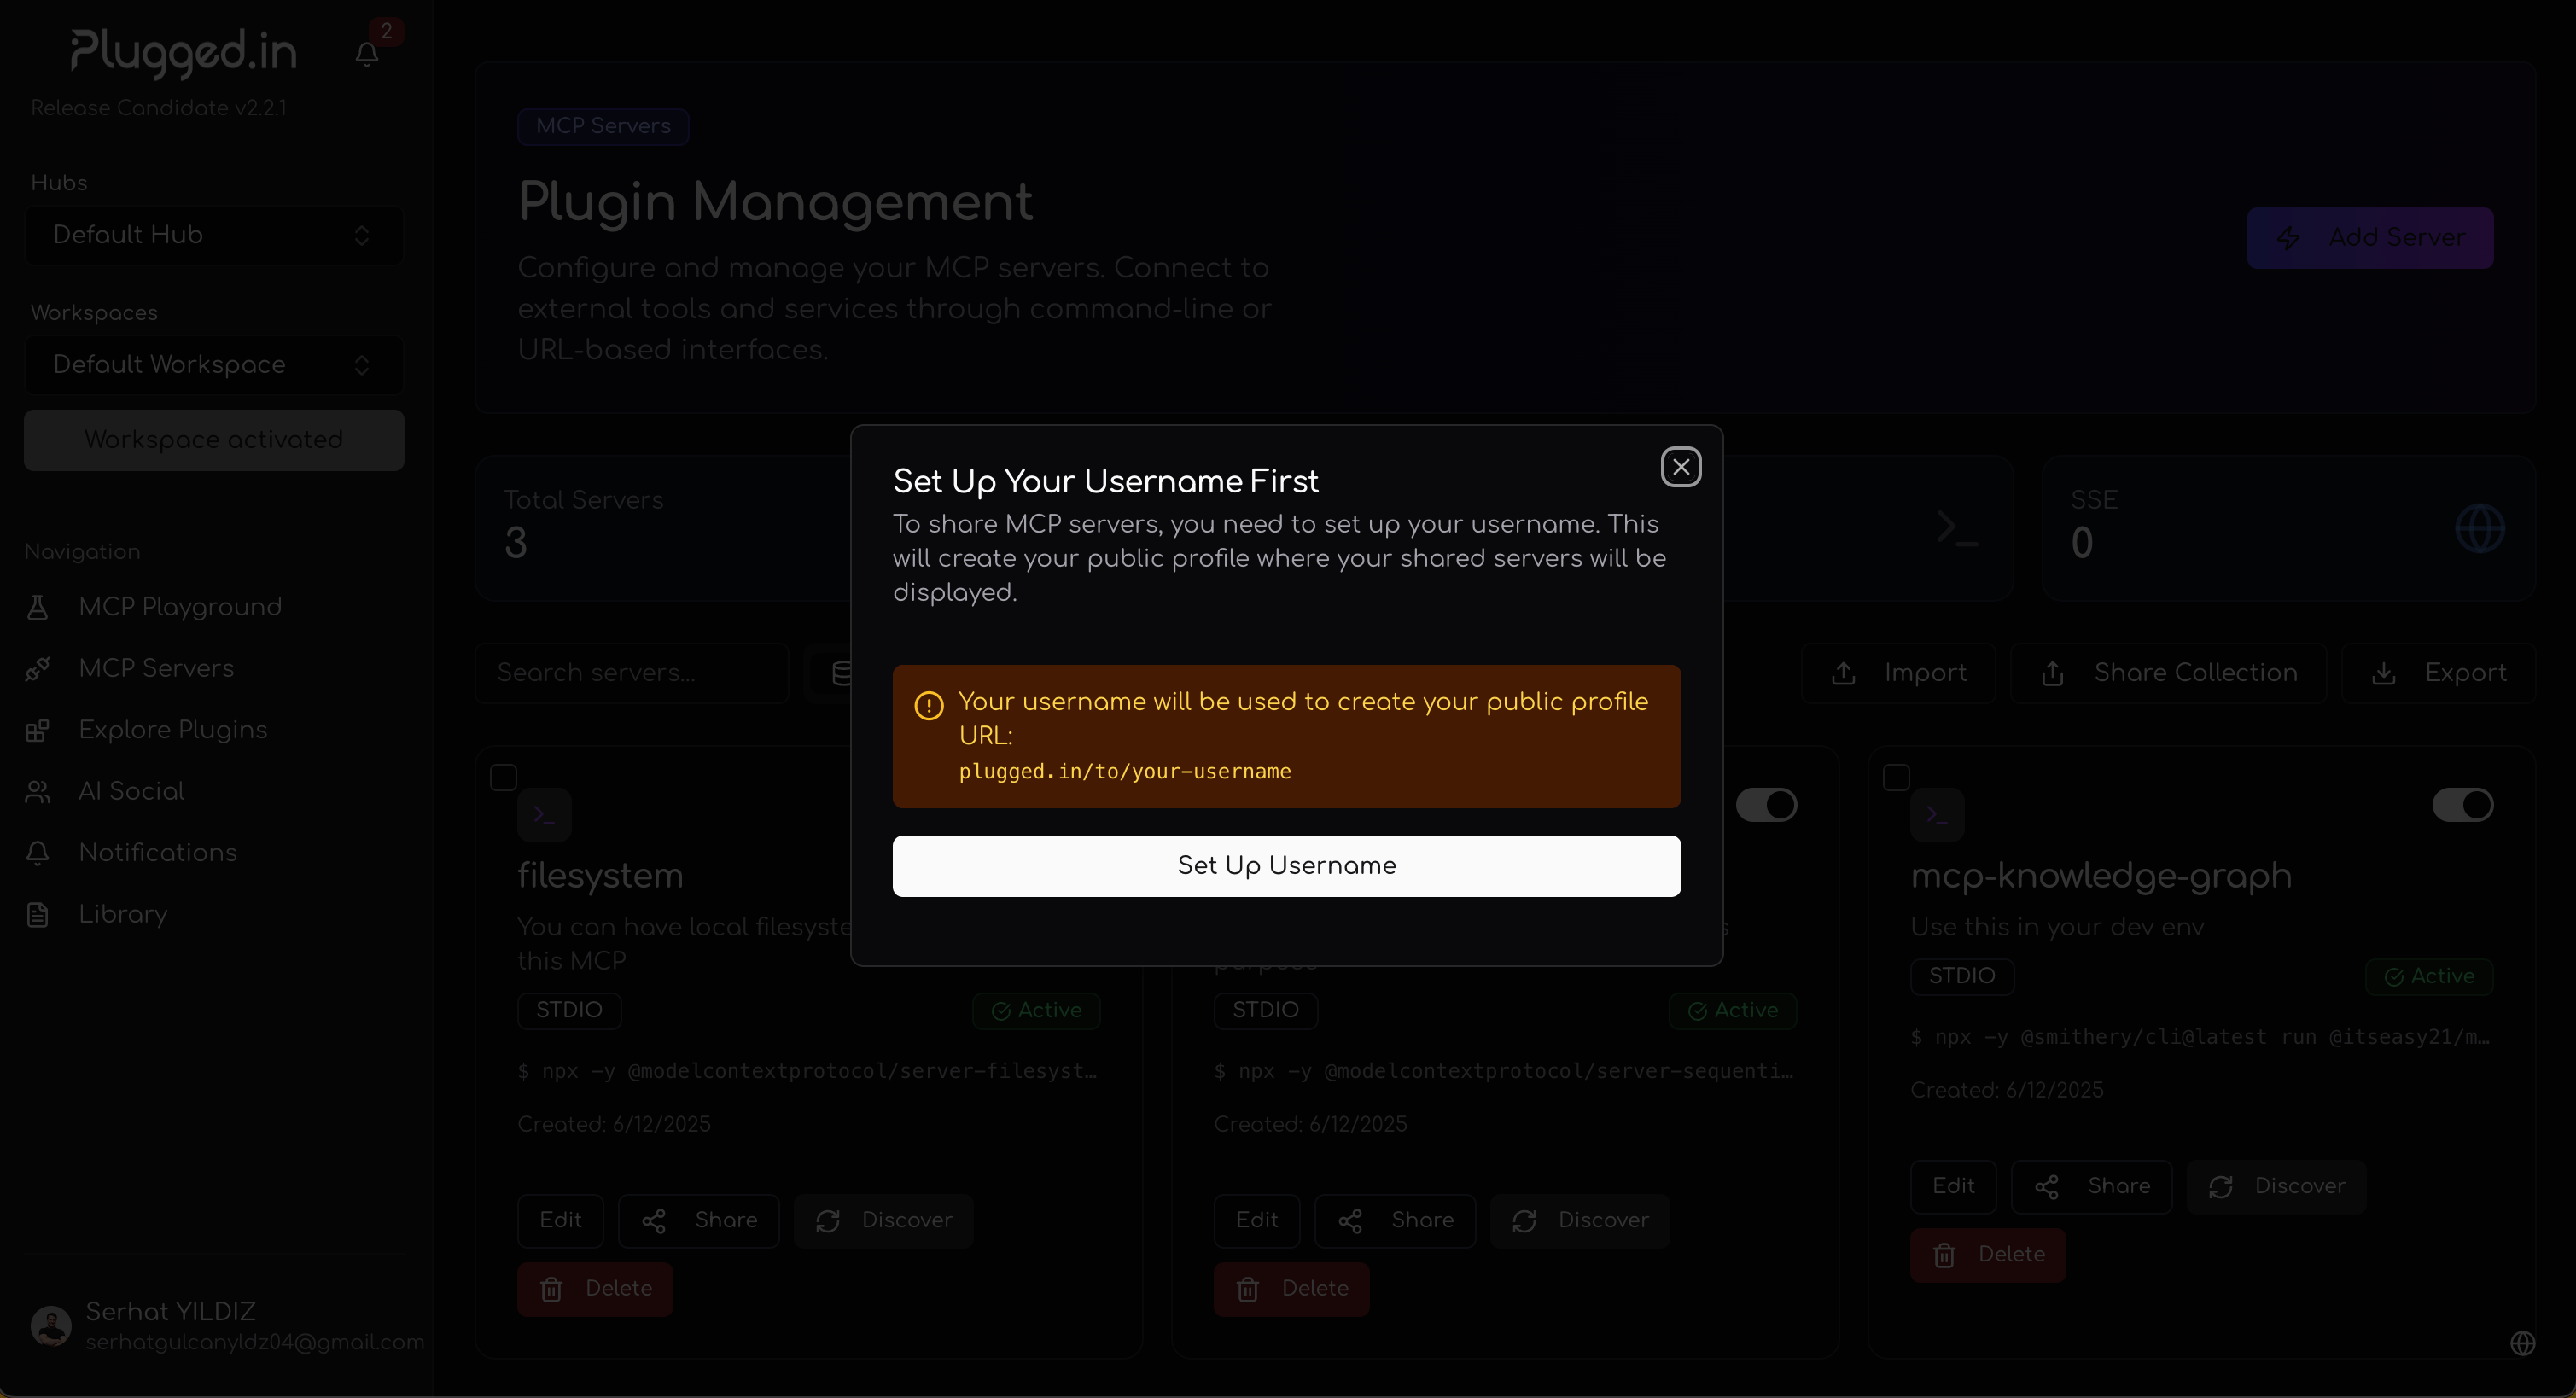This screenshot has height=1398, width=2576.
Task: Open the notifications bell in the header
Action: pos(367,54)
